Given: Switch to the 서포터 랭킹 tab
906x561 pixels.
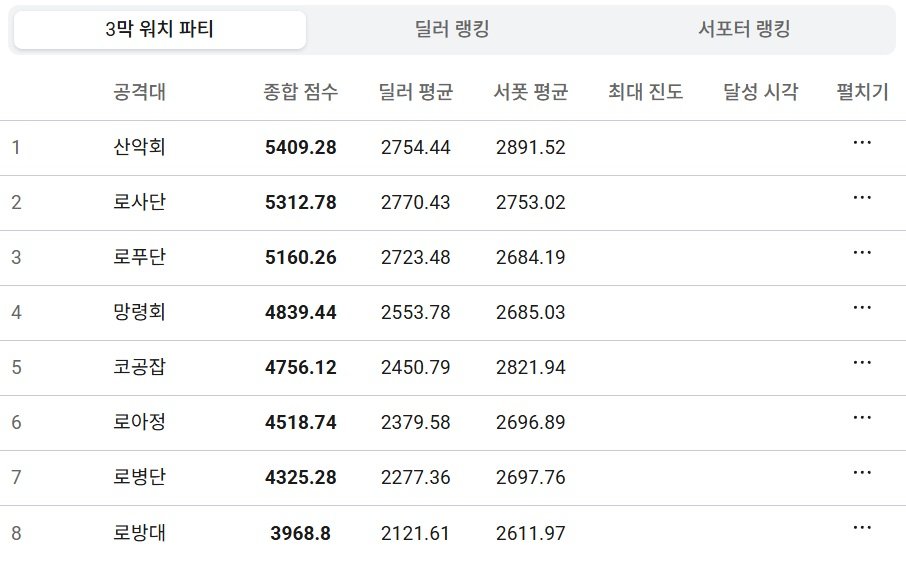Looking at the screenshot, I should pos(744,30).
